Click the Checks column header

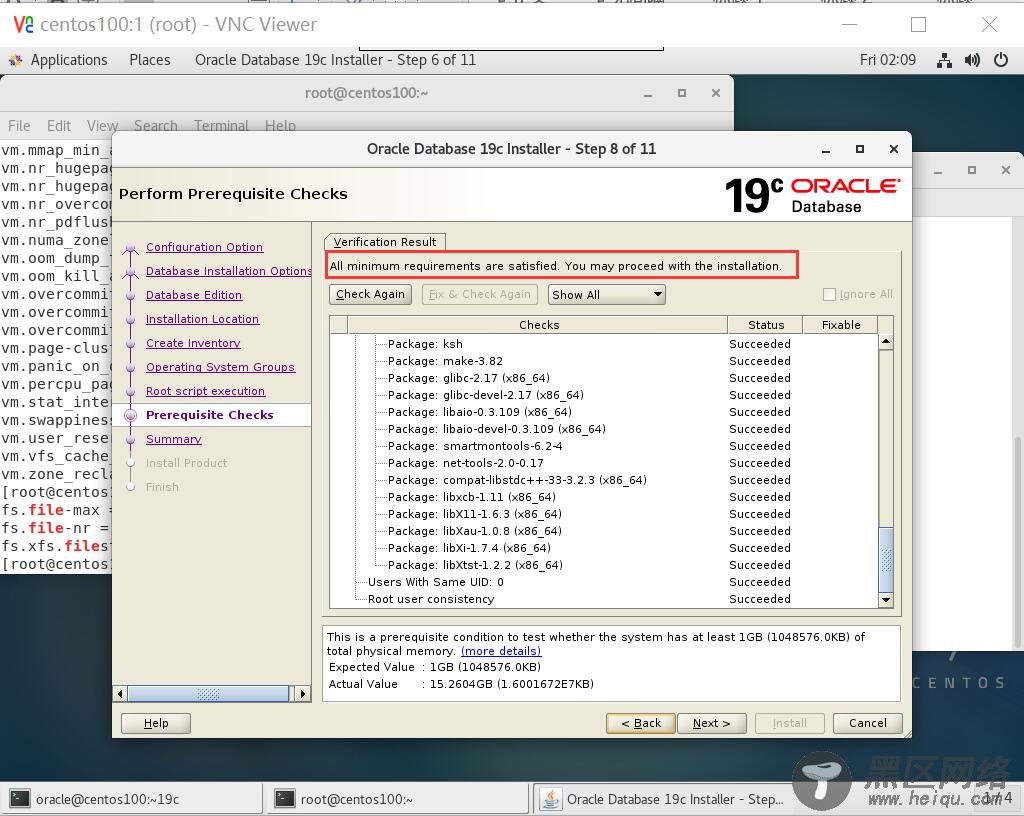pos(538,324)
